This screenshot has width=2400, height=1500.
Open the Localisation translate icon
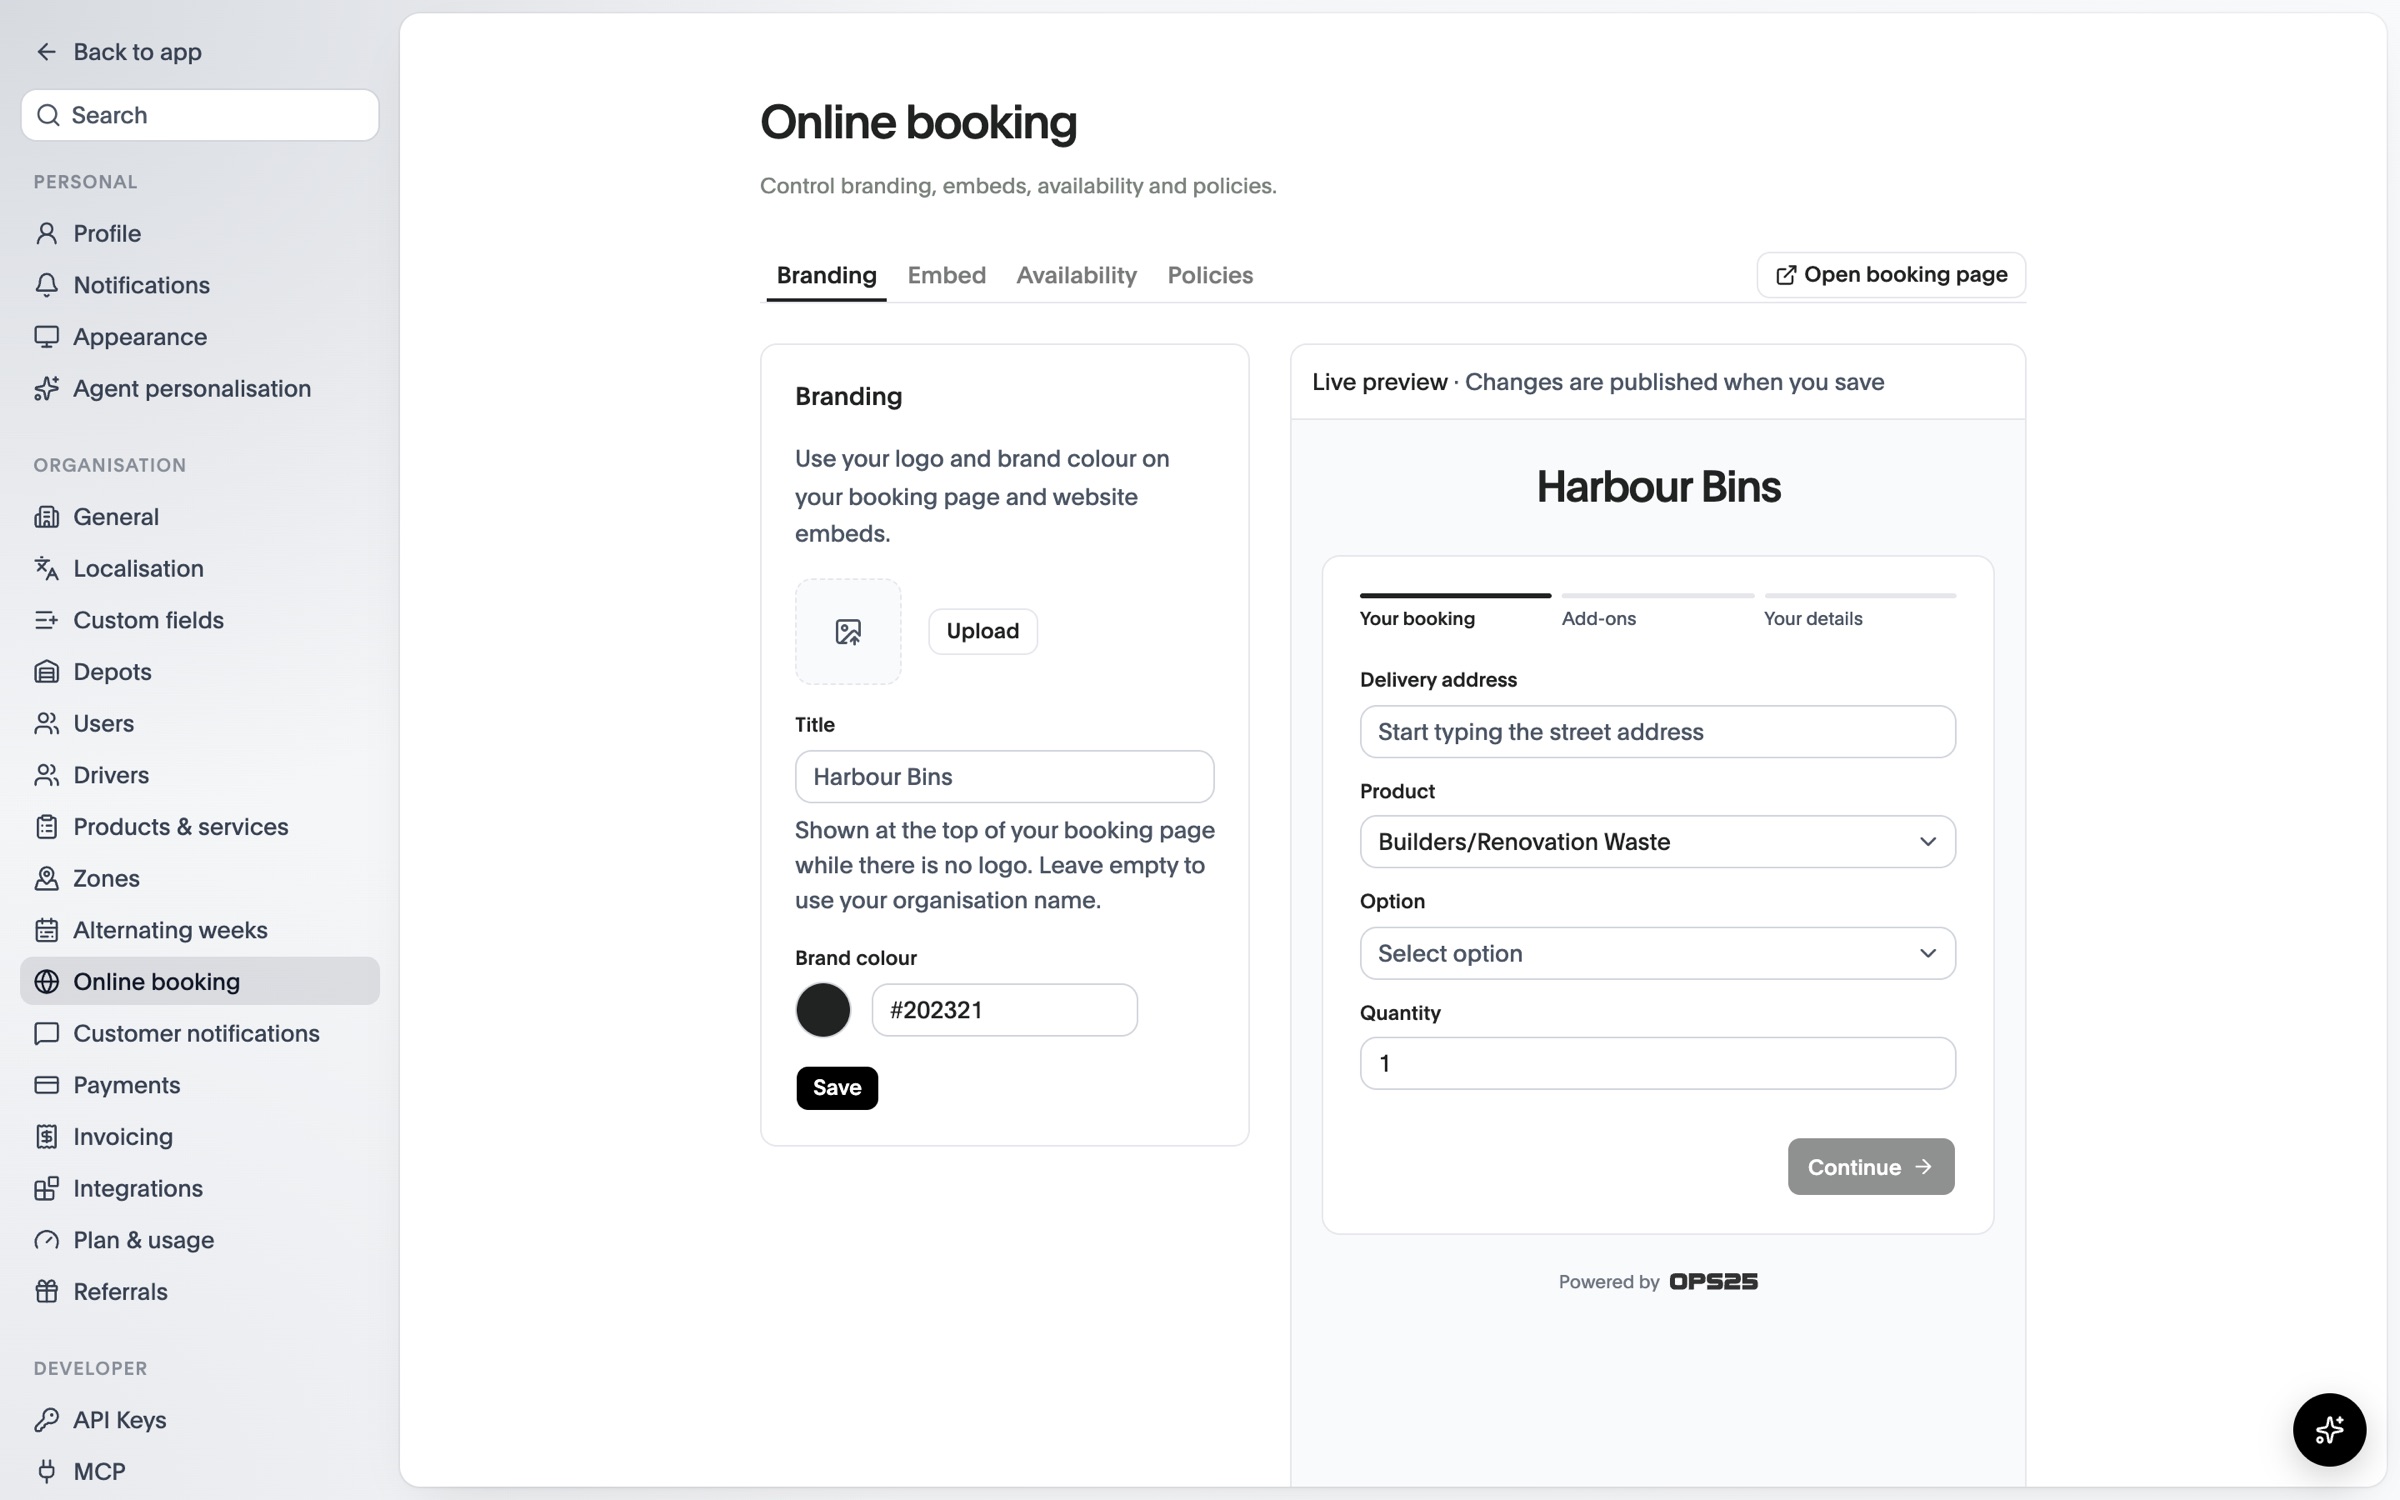coord(46,568)
